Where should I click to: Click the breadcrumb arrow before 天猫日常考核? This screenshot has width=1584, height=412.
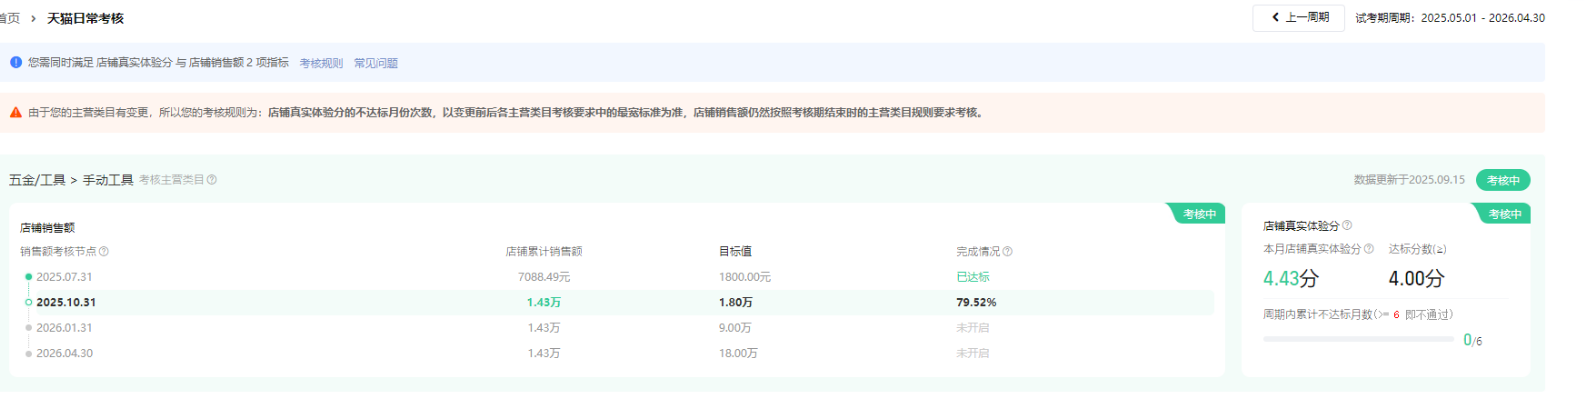pos(33,19)
